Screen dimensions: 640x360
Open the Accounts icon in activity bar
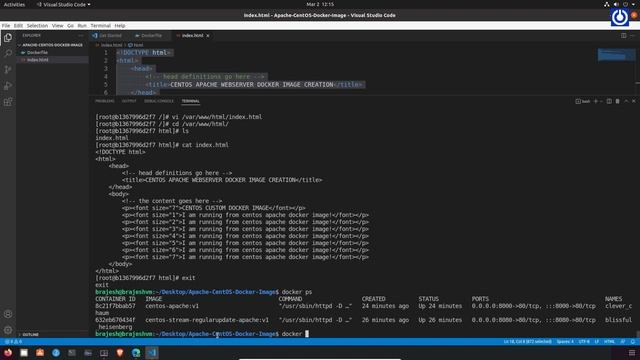(x=8, y=314)
